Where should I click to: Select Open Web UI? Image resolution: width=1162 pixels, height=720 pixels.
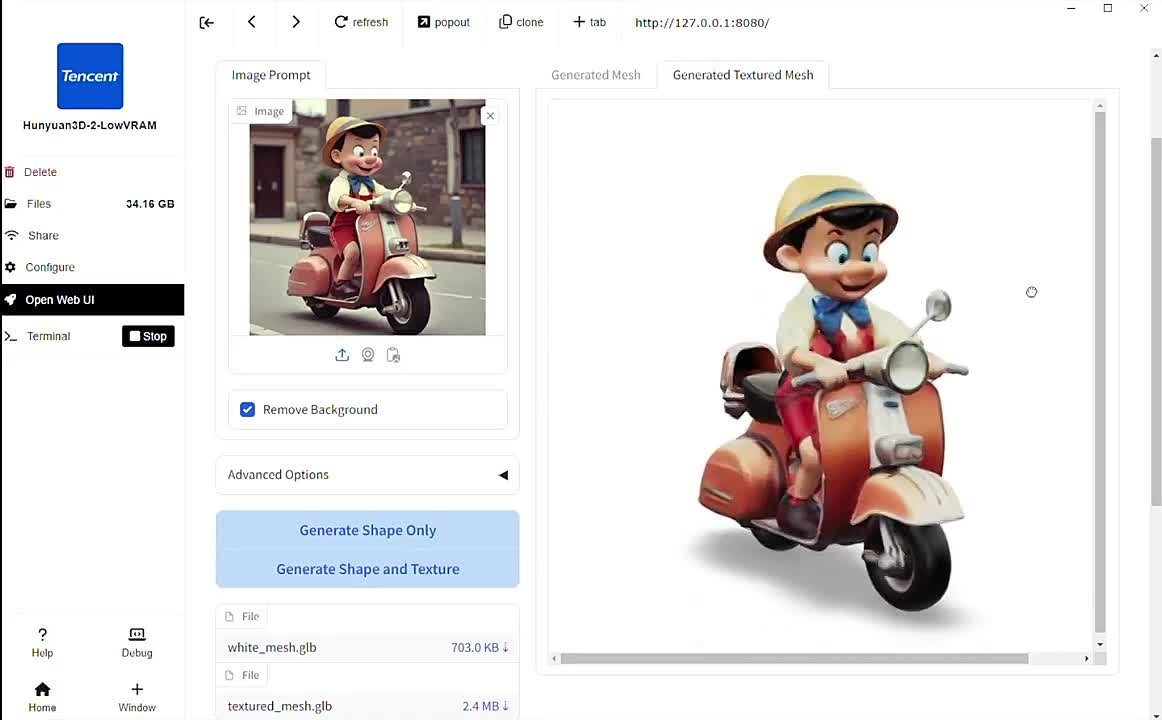(x=92, y=300)
